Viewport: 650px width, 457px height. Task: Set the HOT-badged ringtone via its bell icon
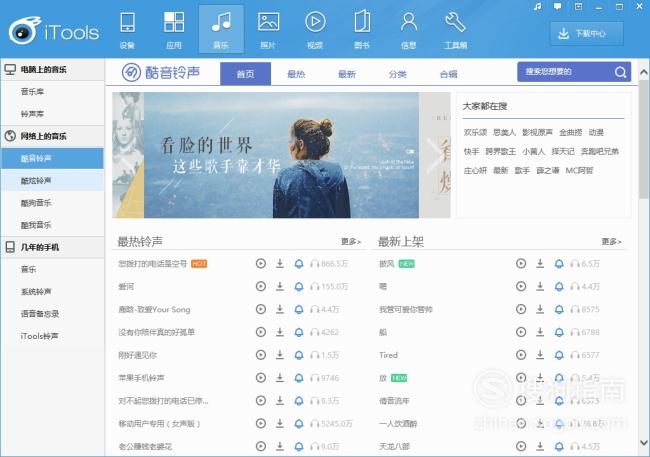299,264
